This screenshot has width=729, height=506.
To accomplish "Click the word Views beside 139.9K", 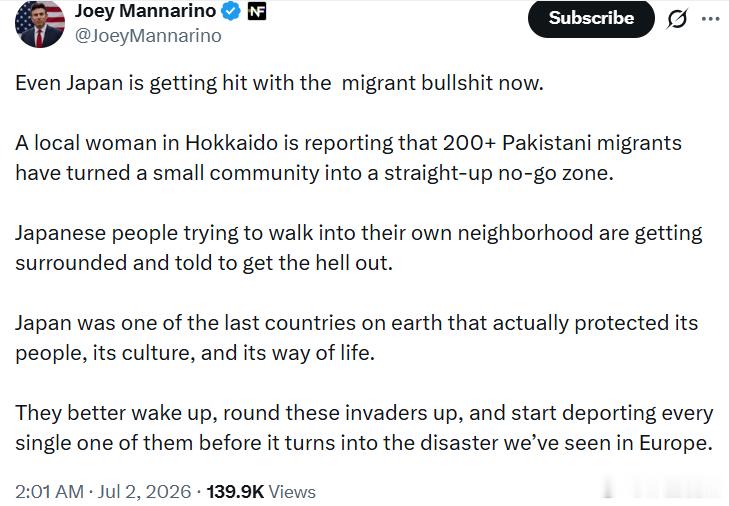I will pos(292,492).
